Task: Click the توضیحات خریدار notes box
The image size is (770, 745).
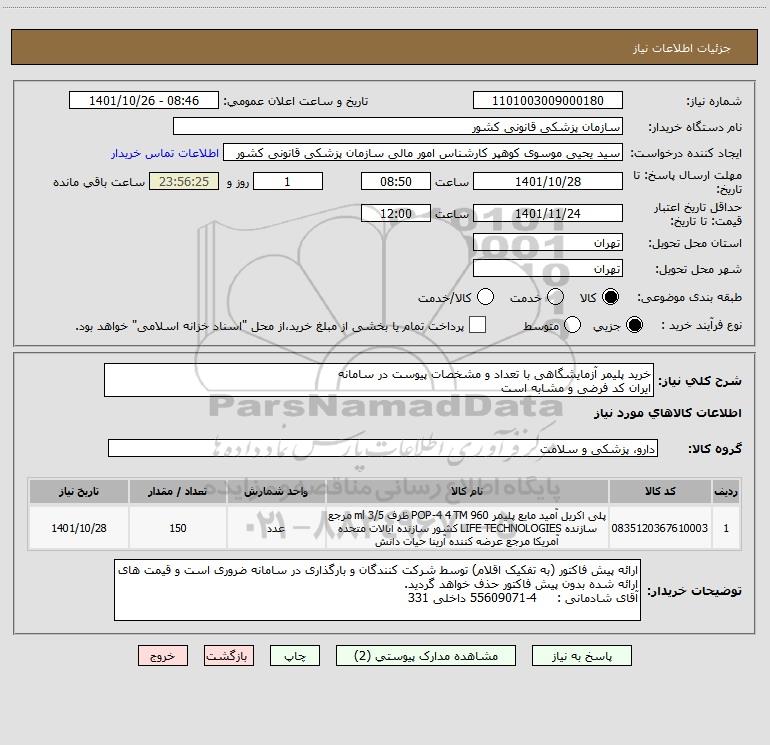Action: (377, 590)
